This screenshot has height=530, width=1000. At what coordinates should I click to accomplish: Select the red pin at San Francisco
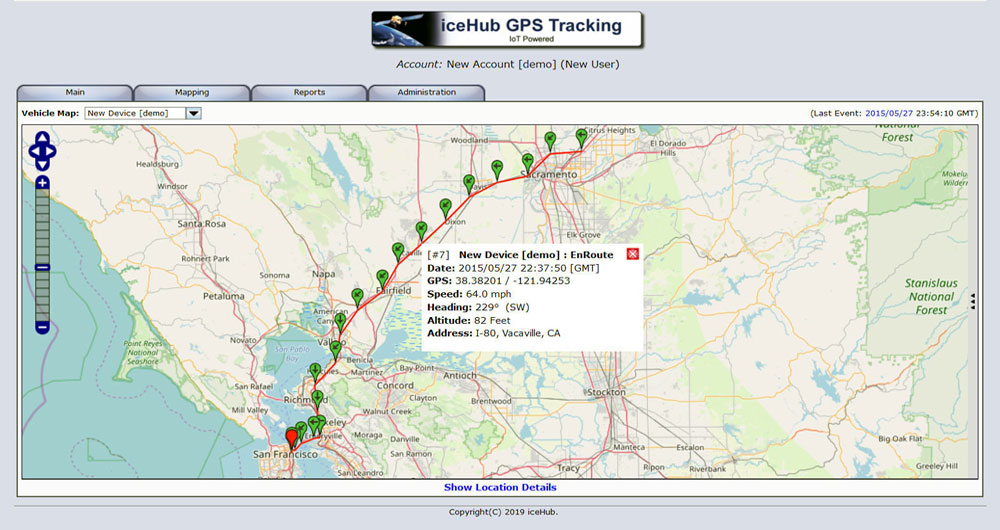point(291,439)
